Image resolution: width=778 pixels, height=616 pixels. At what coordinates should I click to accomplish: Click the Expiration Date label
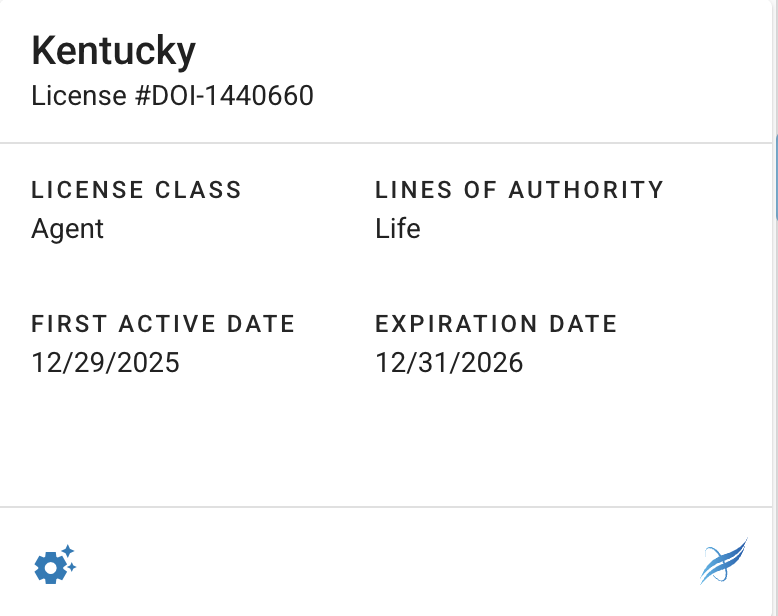496,324
